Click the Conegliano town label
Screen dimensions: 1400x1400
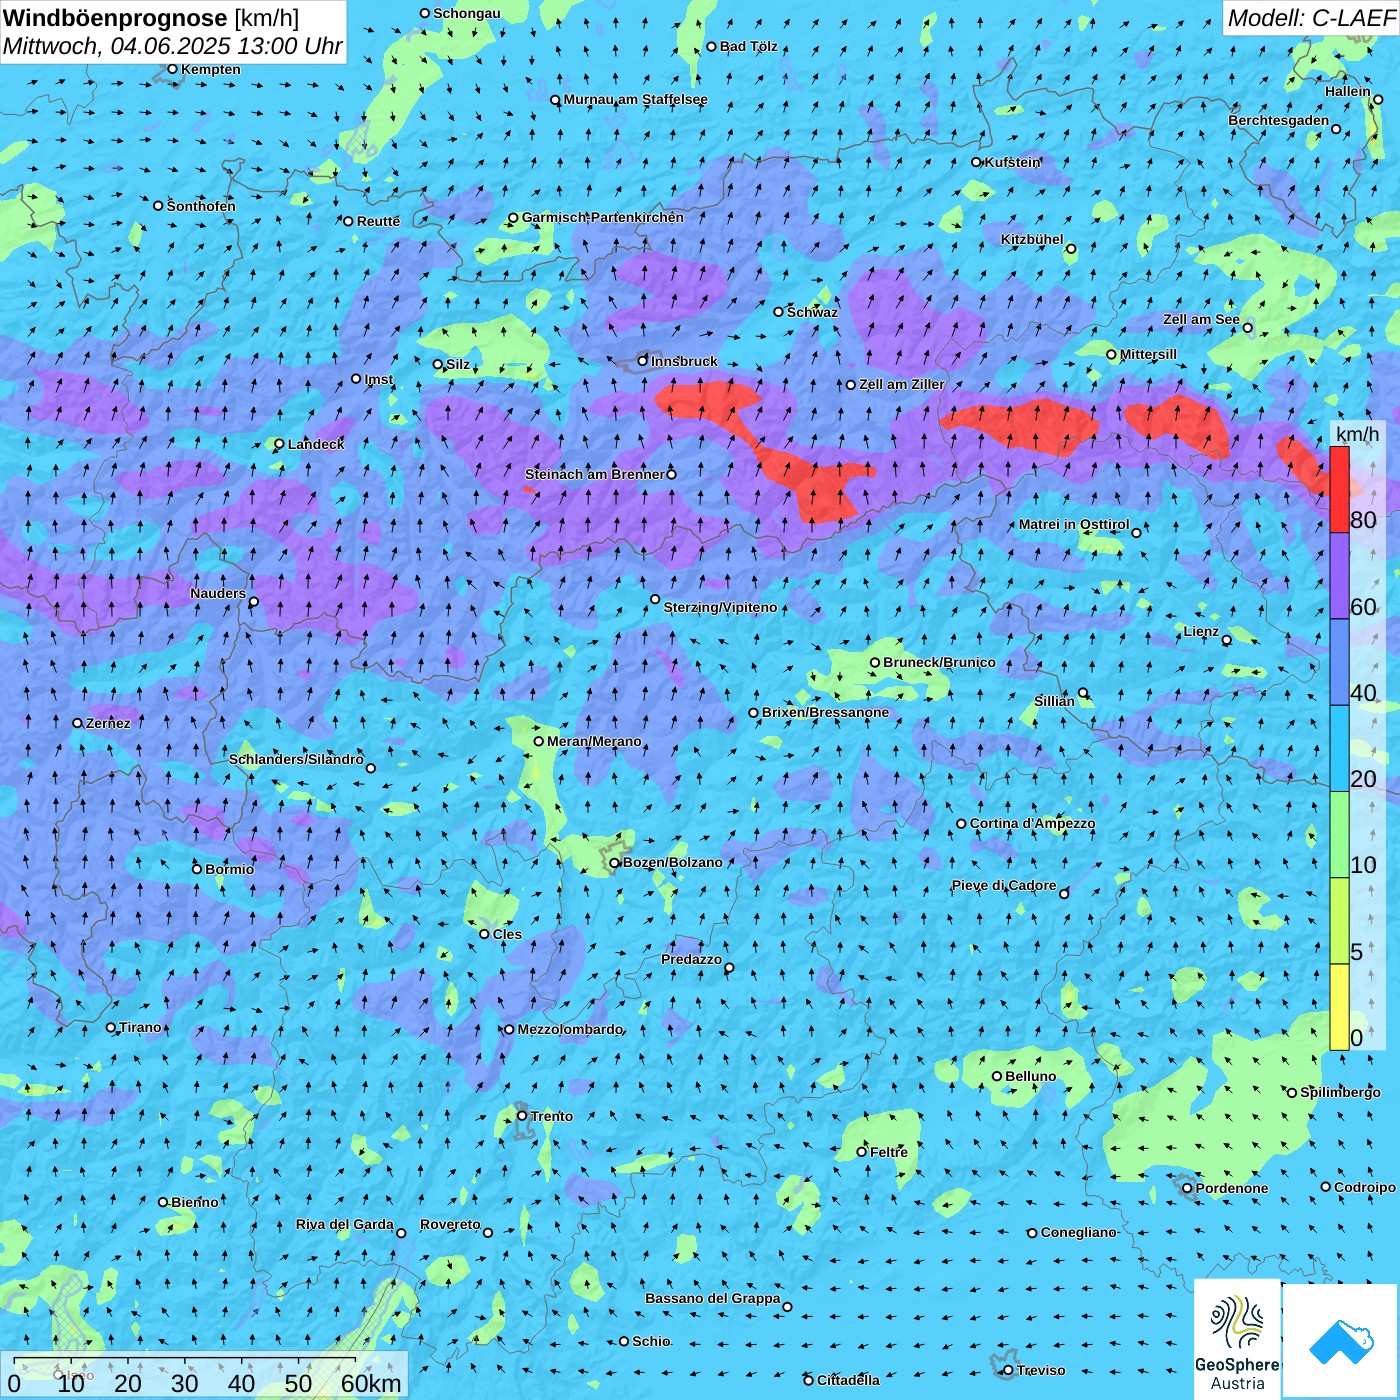pos(1078,1232)
